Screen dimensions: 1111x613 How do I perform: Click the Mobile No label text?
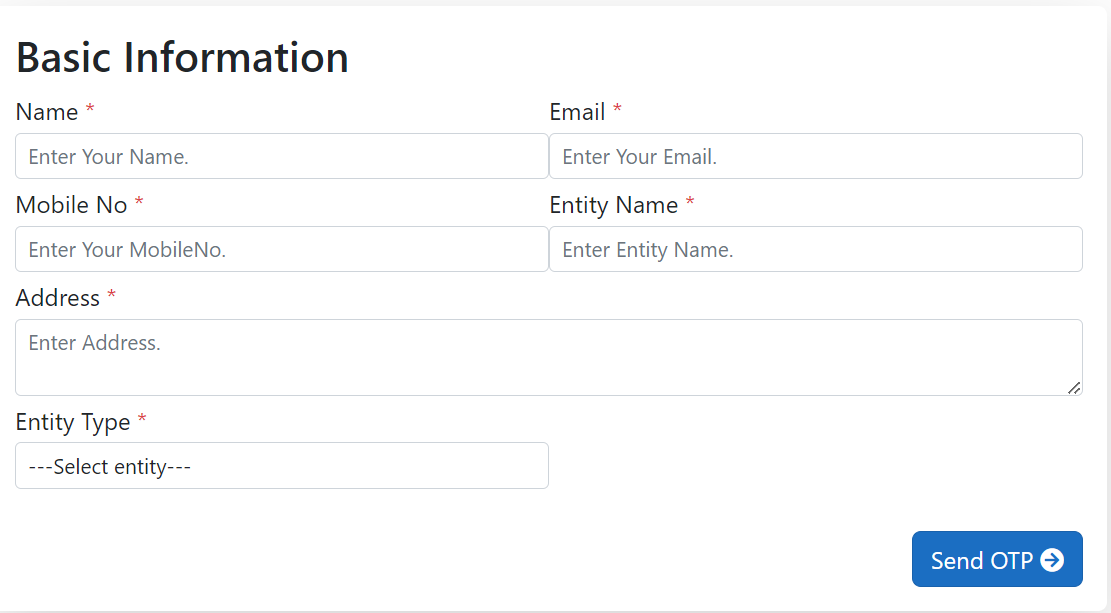coord(72,205)
